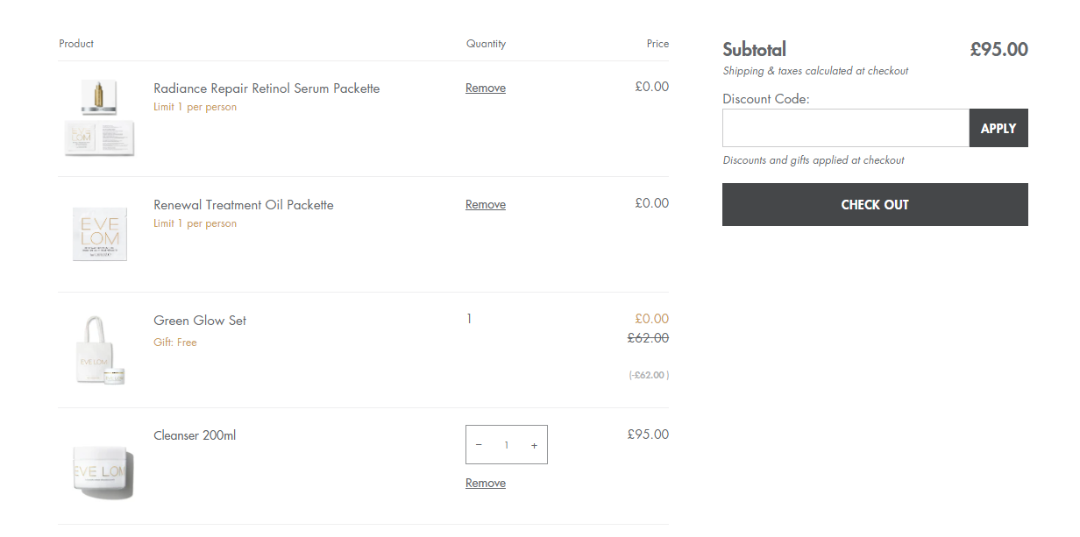
Task: Remove Cleanser 200ml from the cart
Action: [485, 483]
